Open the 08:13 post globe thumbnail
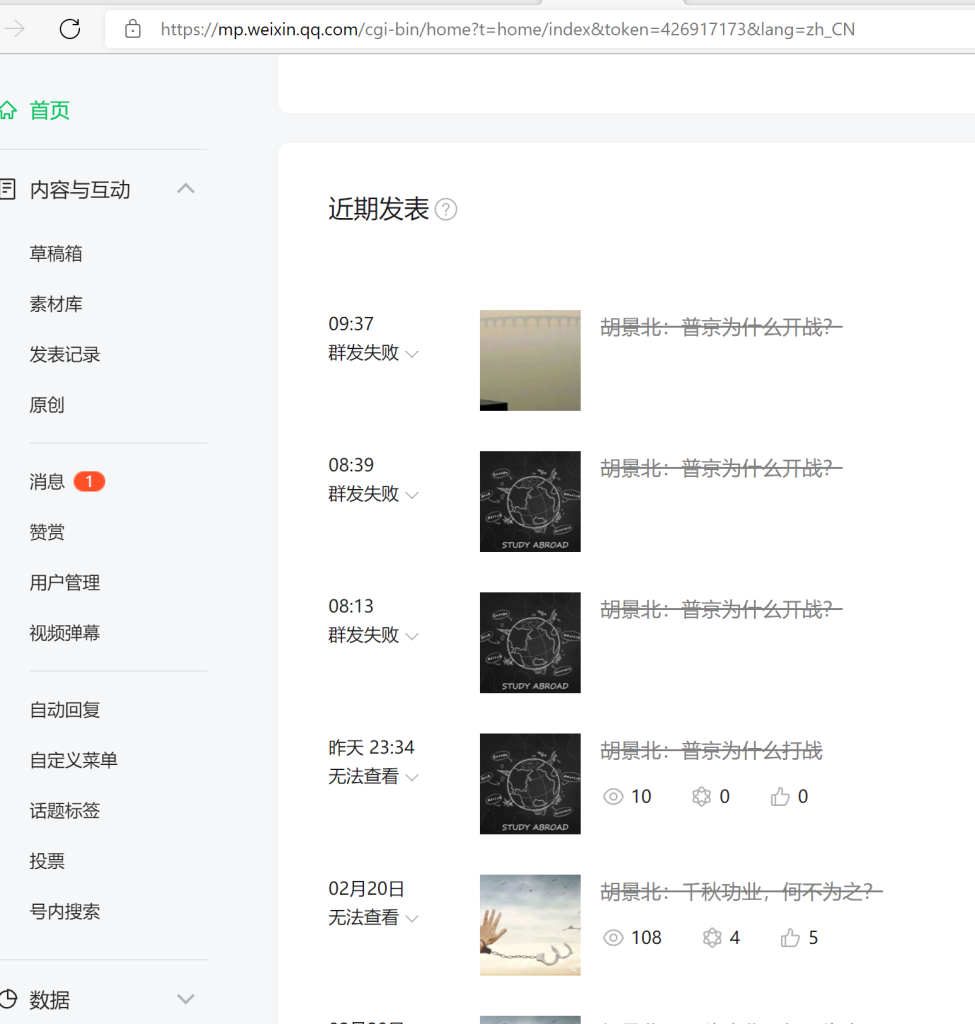This screenshot has width=975, height=1024. (530, 643)
